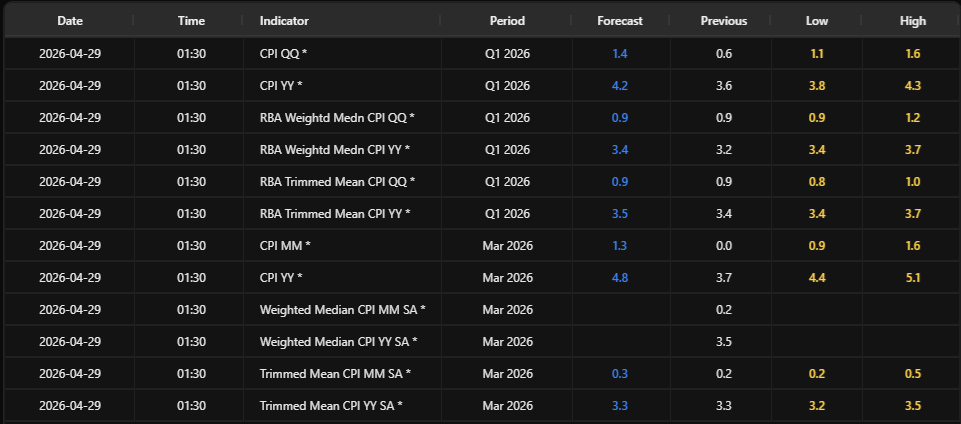Click previous 0.2 for Weighted Median MM SA
961x424 pixels.
point(724,309)
